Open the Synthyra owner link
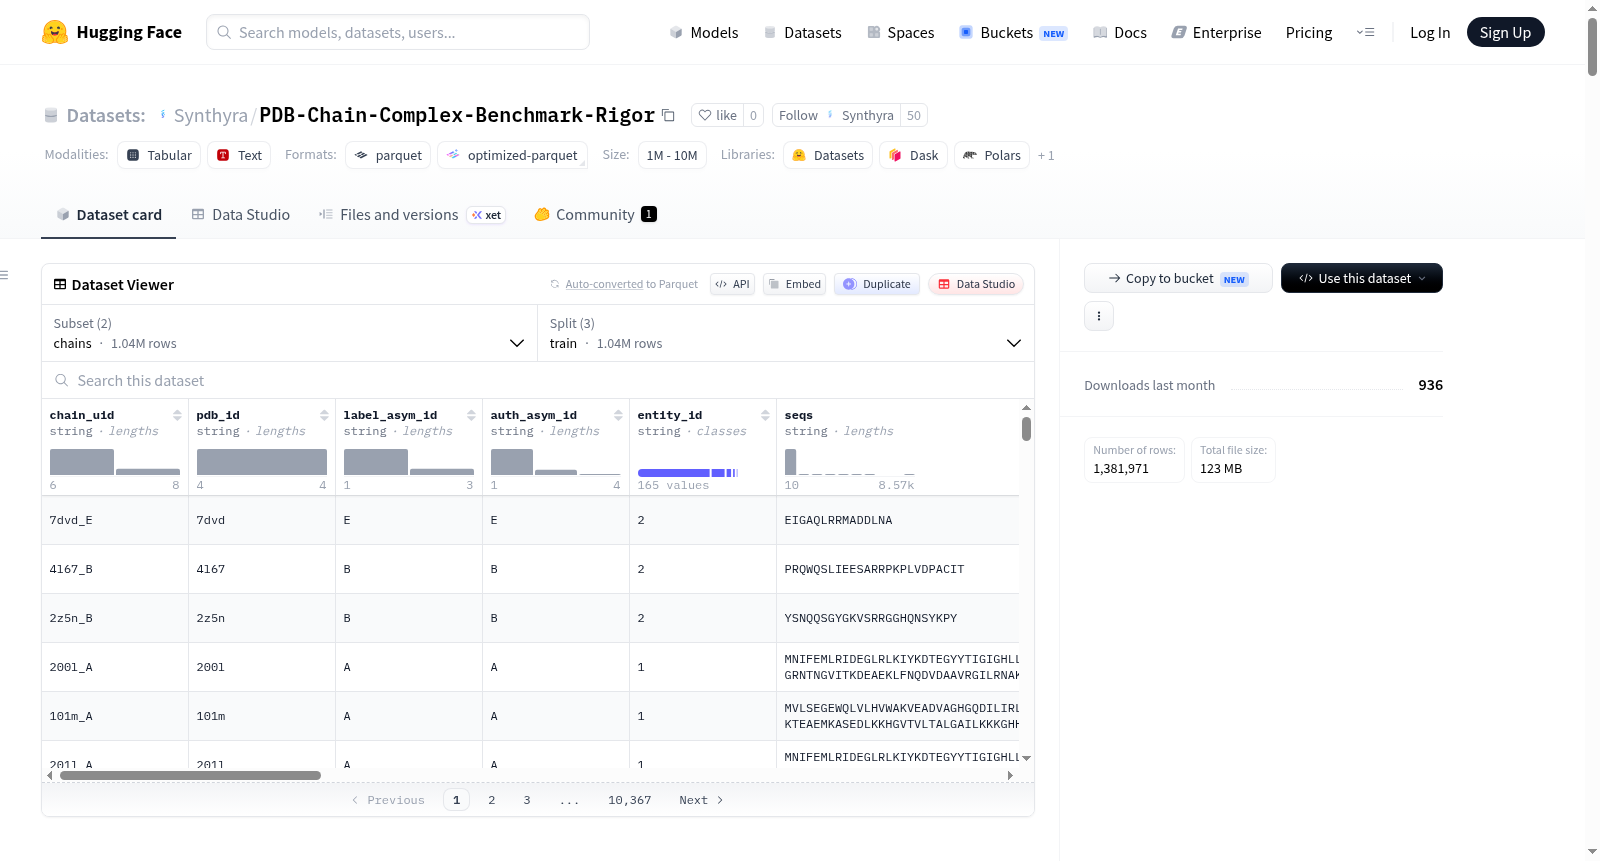 pos(210,116)
